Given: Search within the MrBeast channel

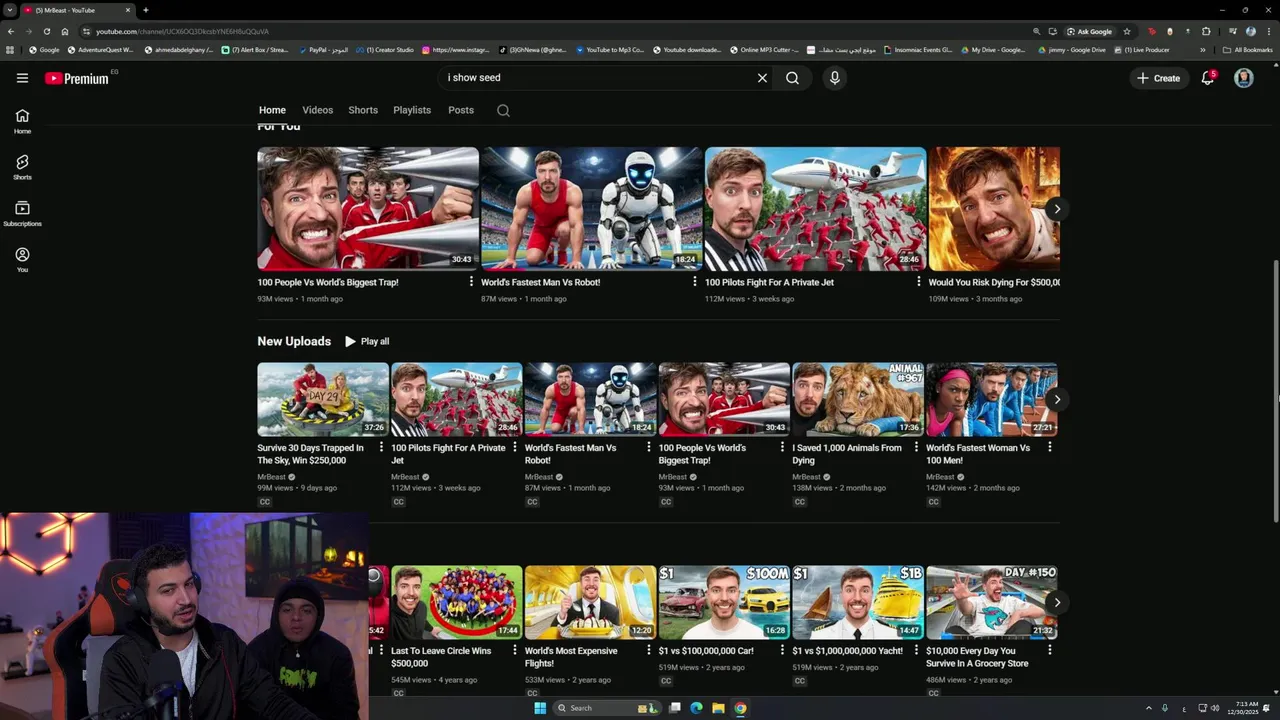Looking at the screenshot, I should [503, 110].
